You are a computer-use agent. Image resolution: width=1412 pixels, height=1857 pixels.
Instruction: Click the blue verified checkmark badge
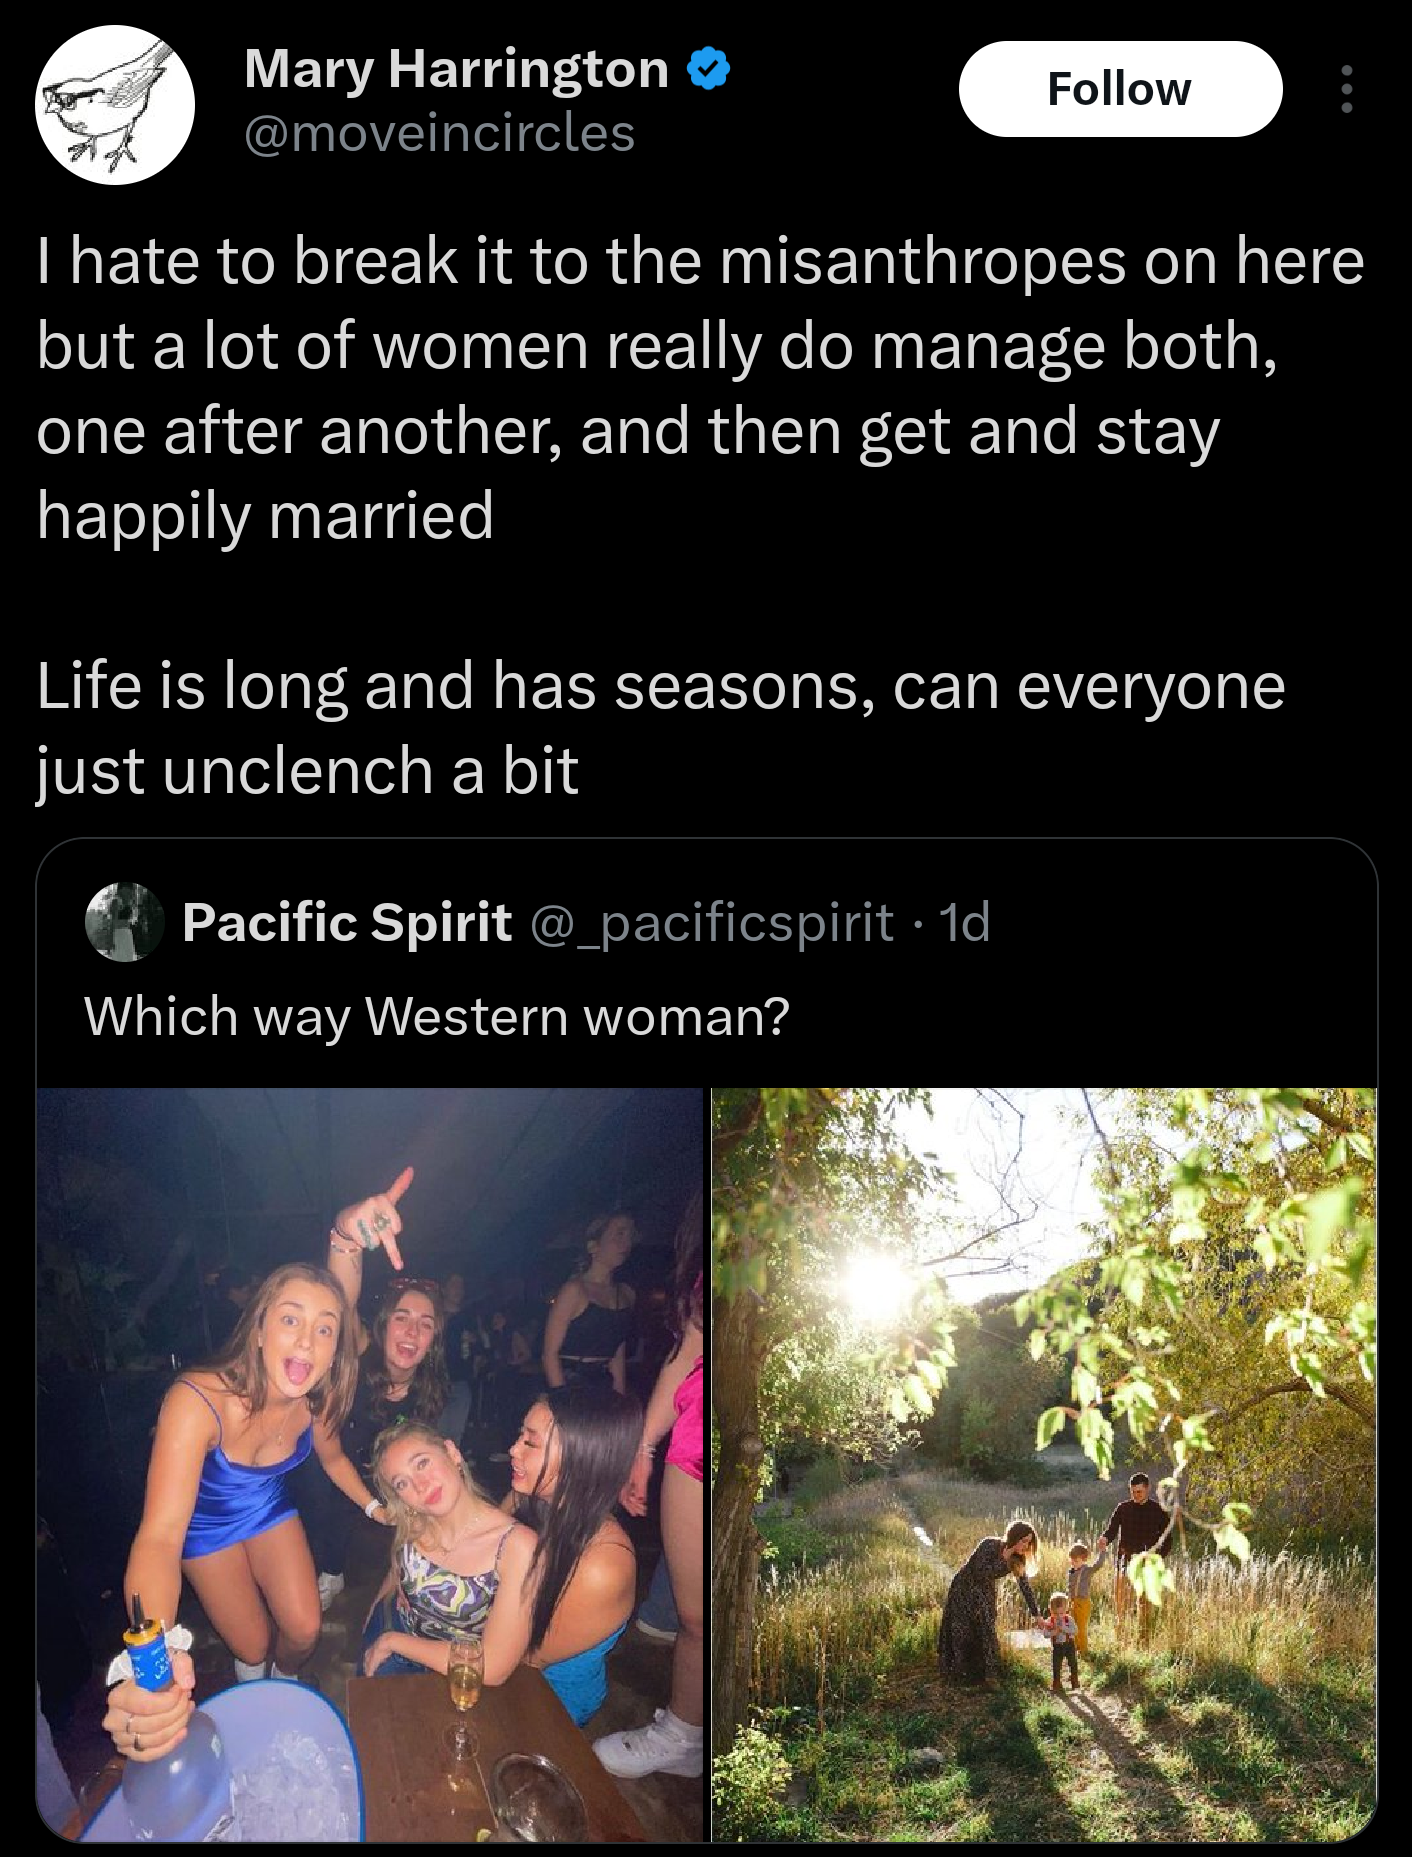click(x=709, y=70)
